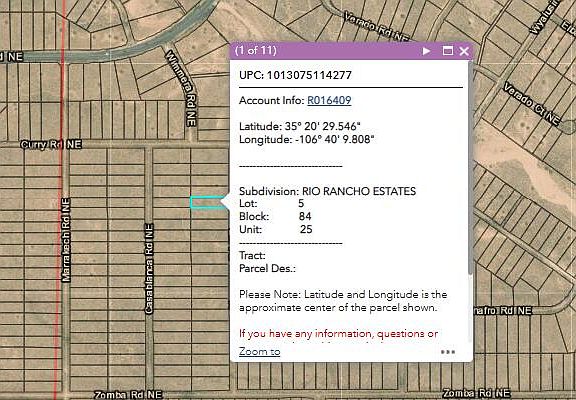Click the Marrakech Rd NE map label
The width and height of the screenshot is (576, 400).
[x=66, y=240]
